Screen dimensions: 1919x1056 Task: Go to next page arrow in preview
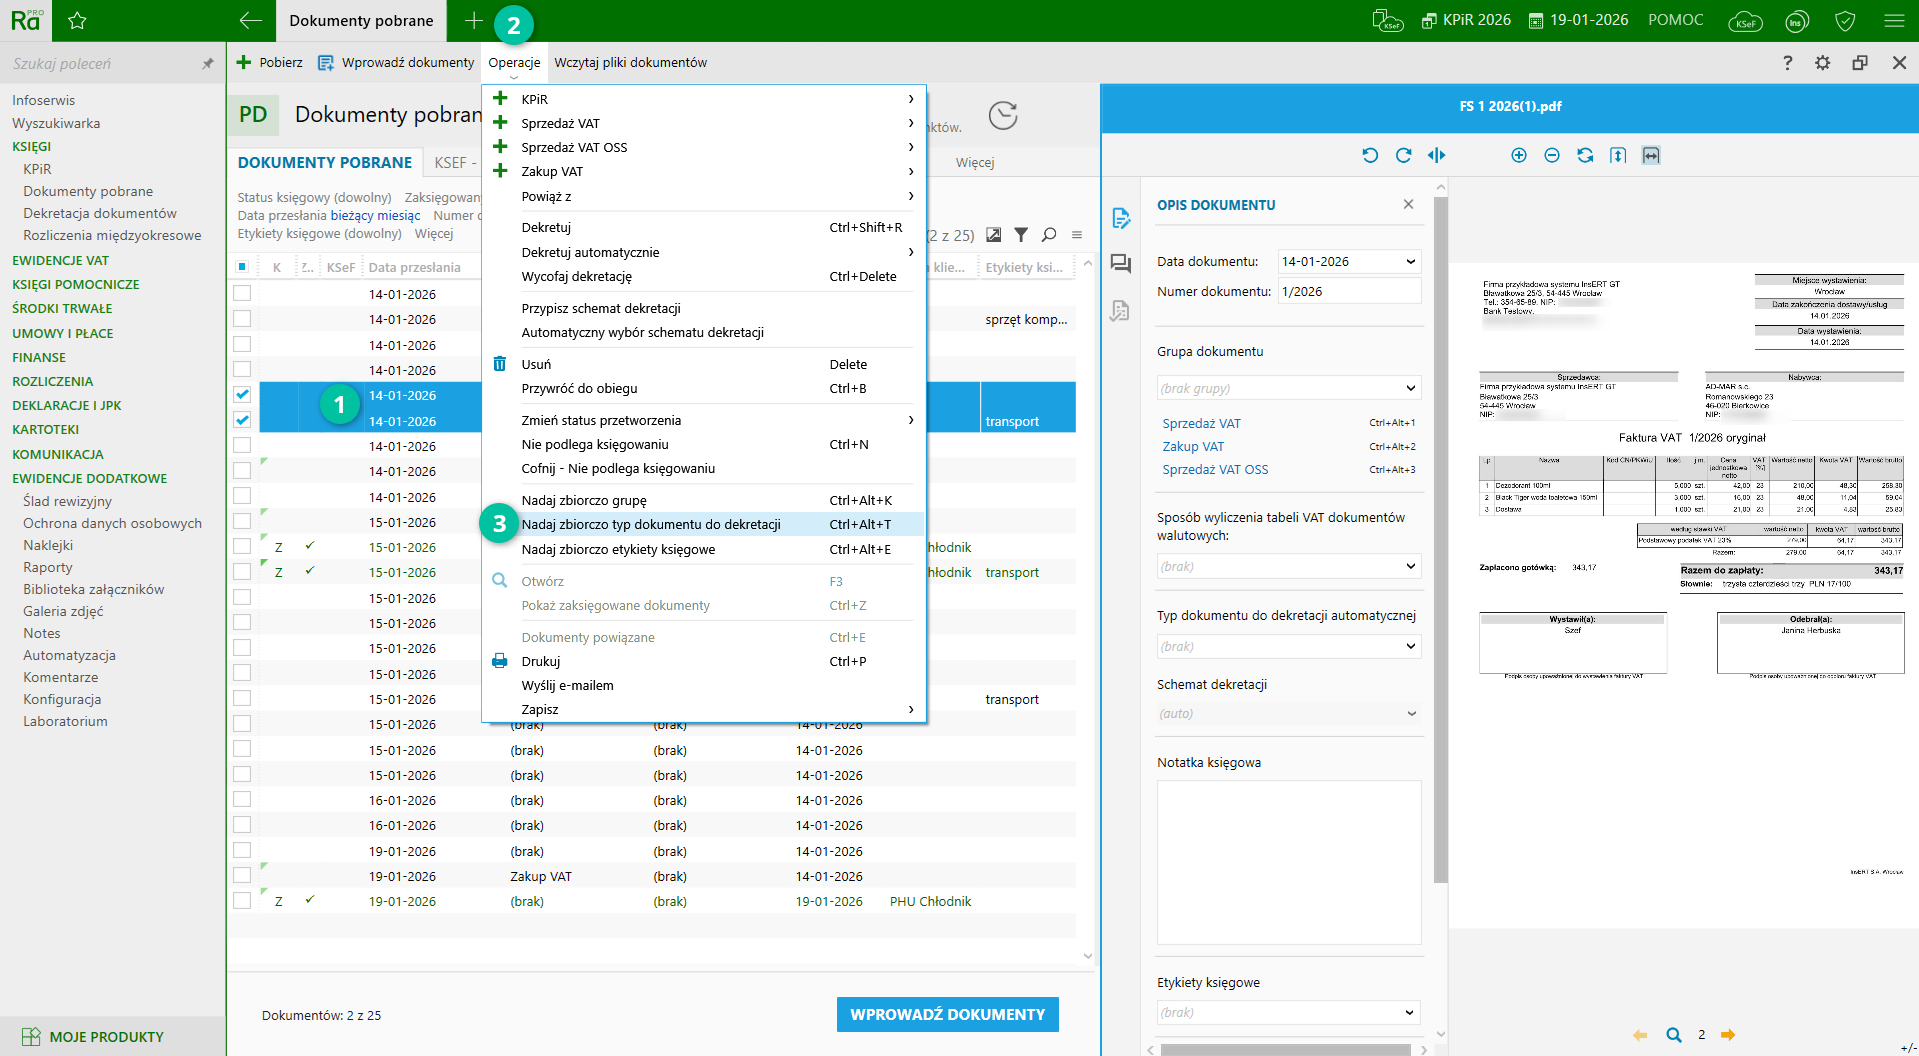coord(1728,1035)
